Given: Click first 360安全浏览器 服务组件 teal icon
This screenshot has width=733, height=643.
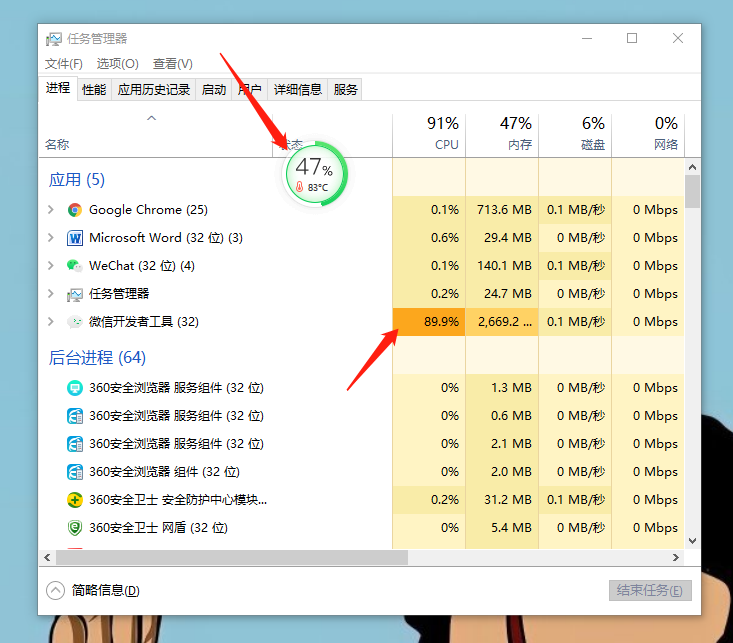Looking at the screenshot, I should 75,388.
